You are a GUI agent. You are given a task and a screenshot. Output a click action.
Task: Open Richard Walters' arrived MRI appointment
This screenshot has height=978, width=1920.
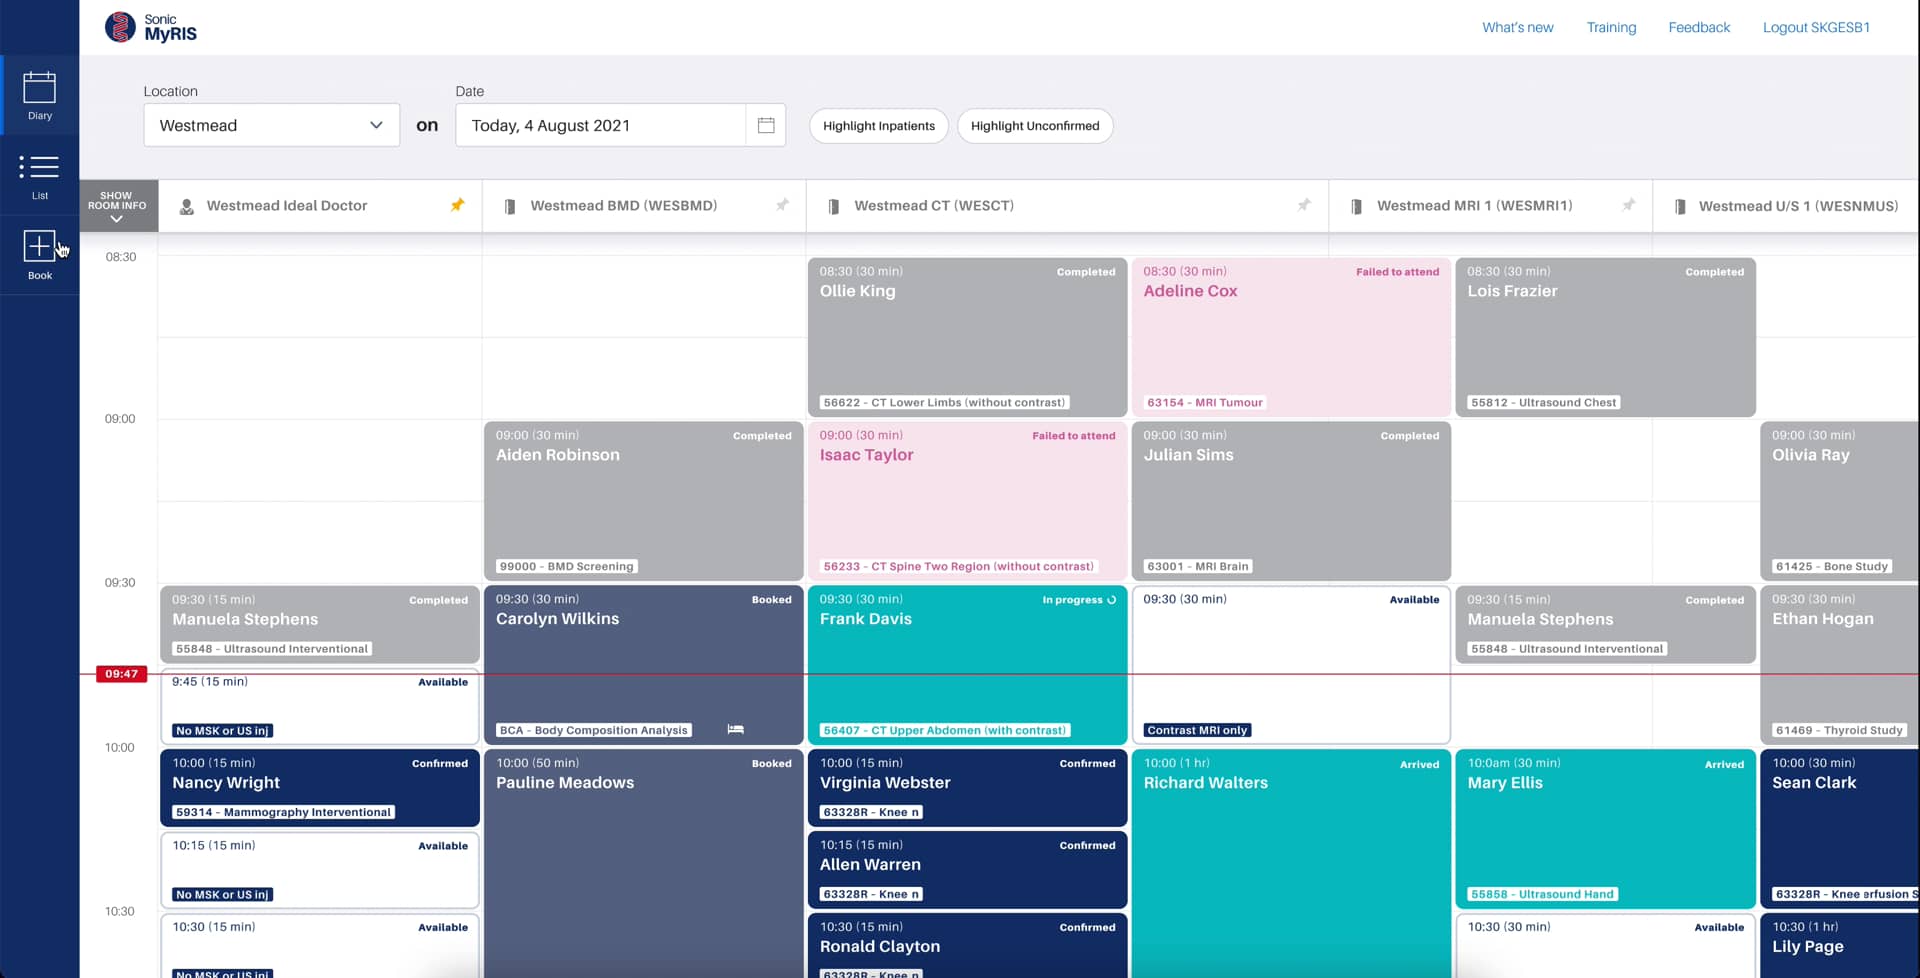point(1291,863)
